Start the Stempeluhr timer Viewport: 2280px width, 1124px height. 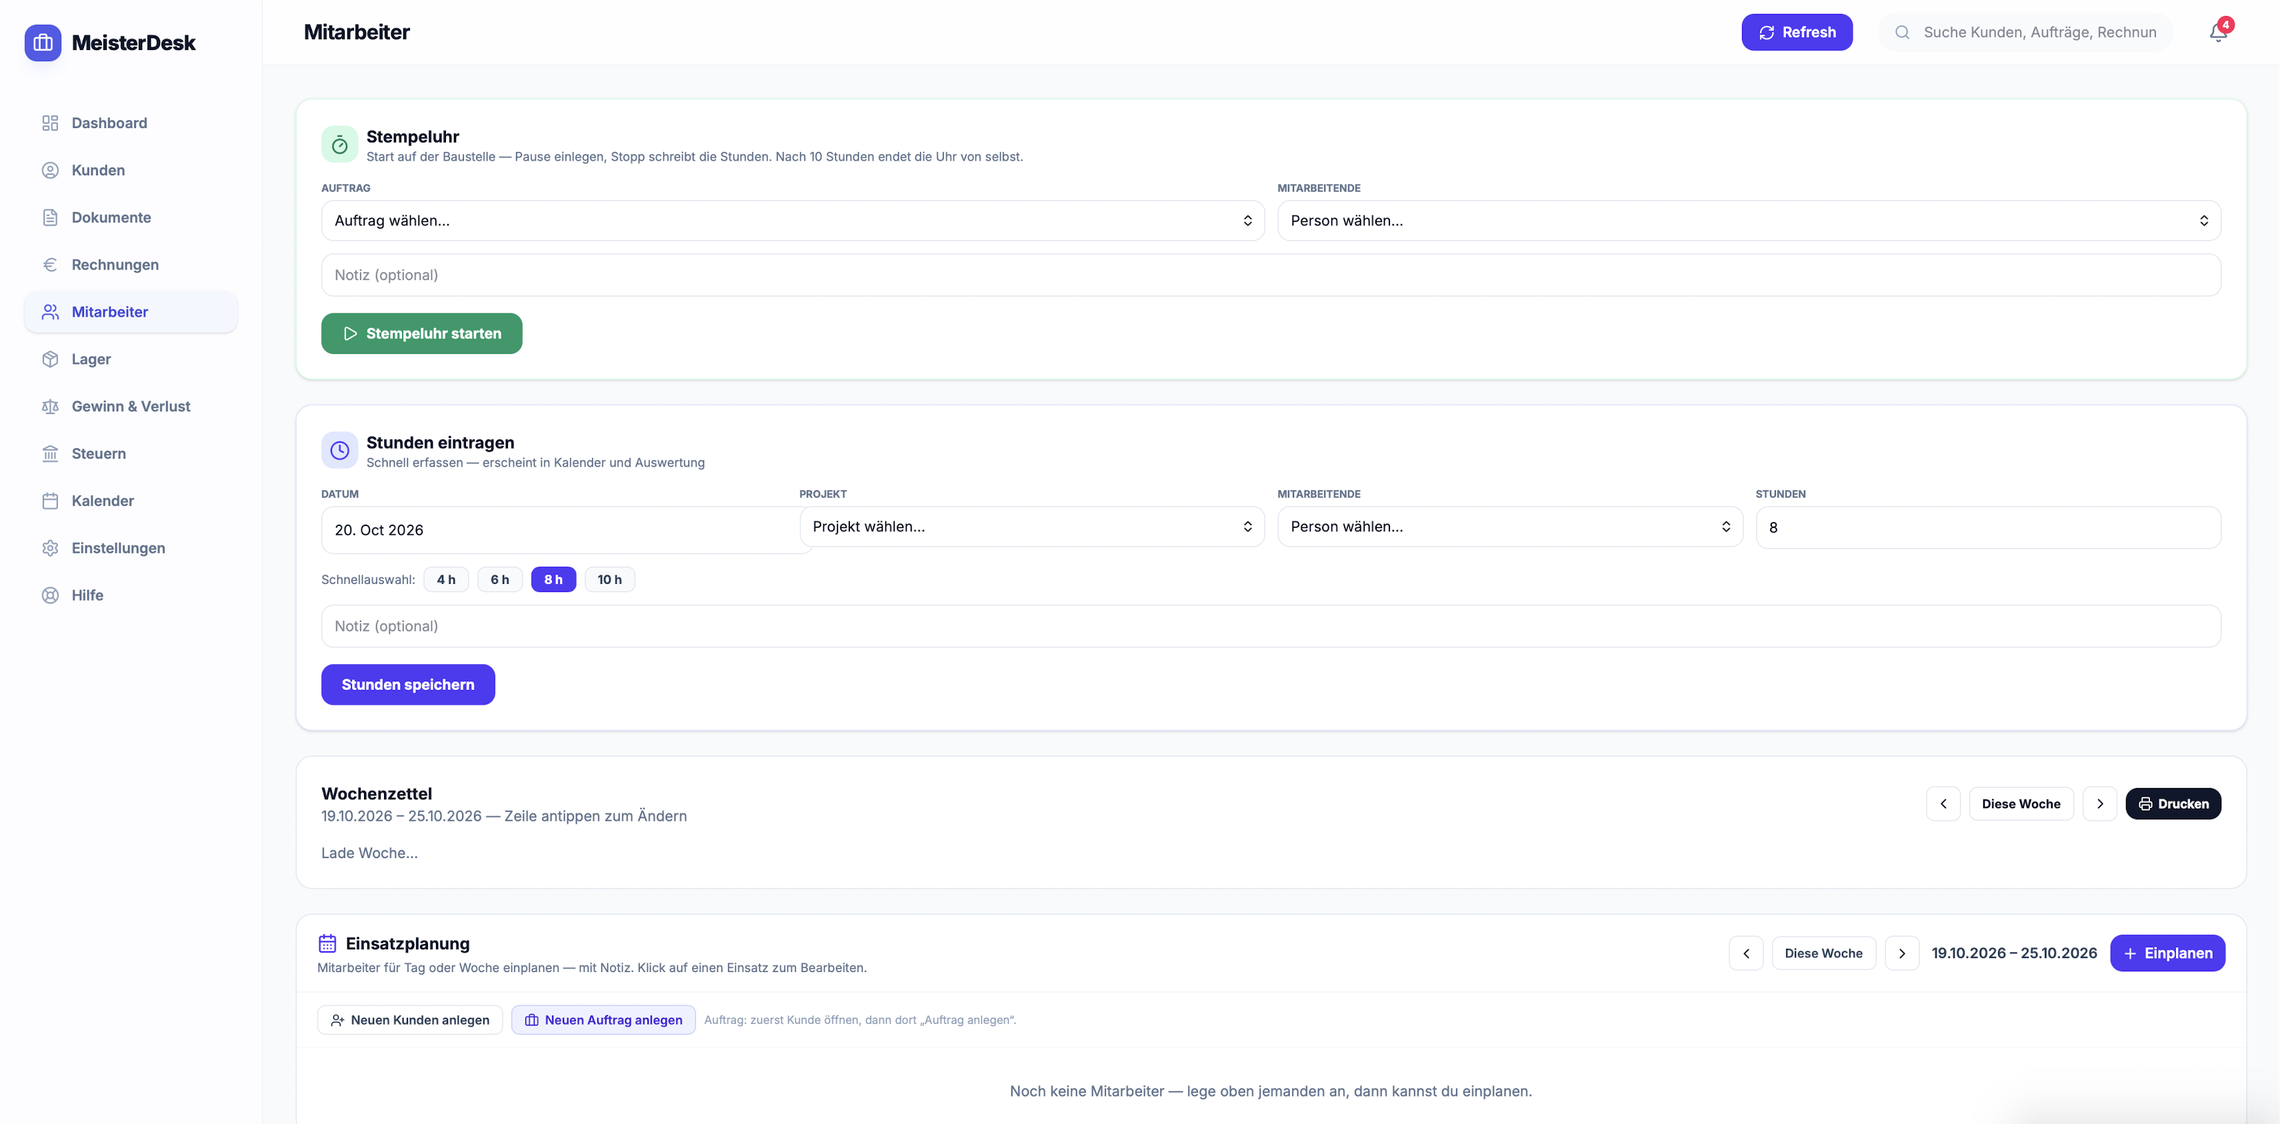coord(421,333)
